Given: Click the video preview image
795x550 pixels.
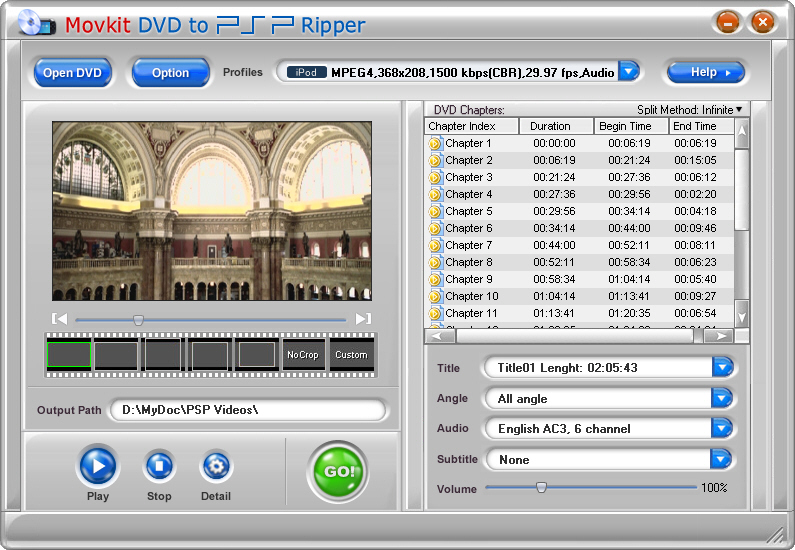Looking at the screenshot, I should pyautogui.click(x=212, y=211).
